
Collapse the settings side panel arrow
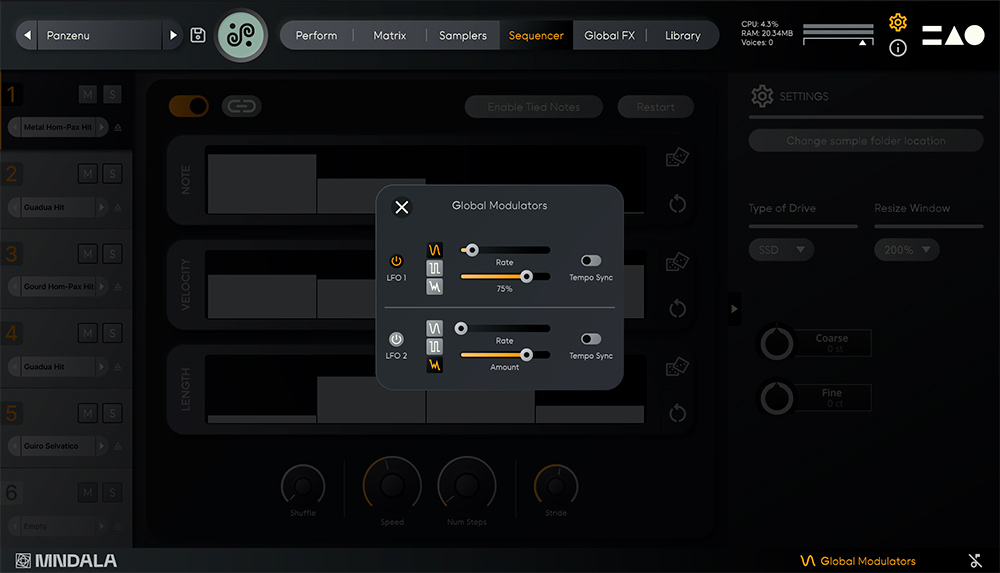point(734,309)
